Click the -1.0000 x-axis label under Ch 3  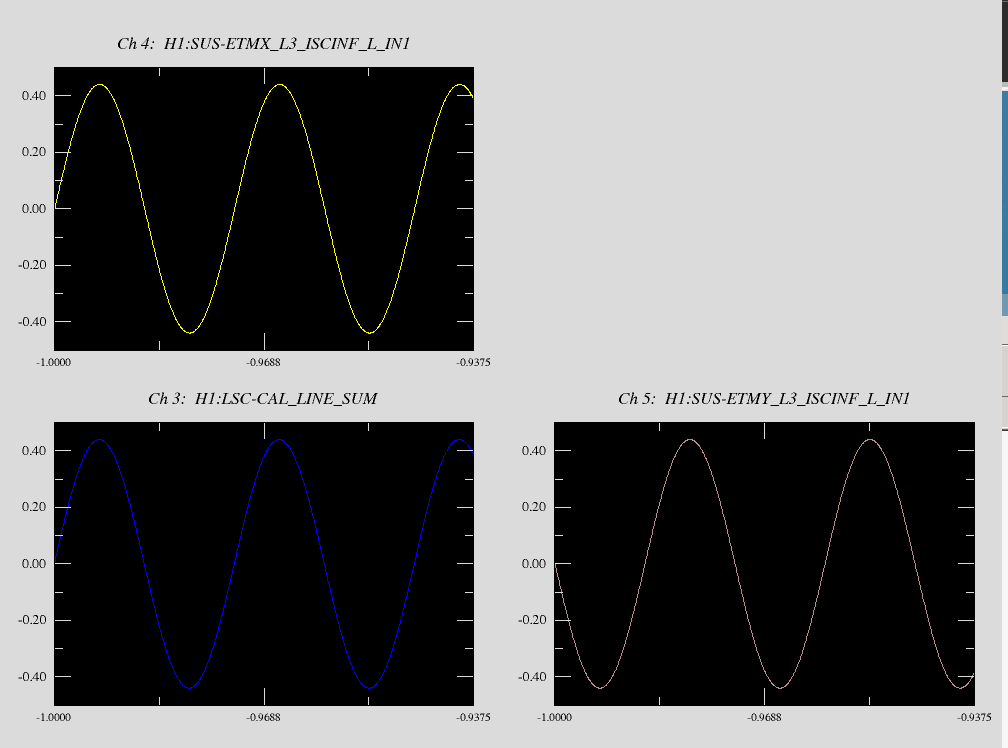(x=53, y=717)
